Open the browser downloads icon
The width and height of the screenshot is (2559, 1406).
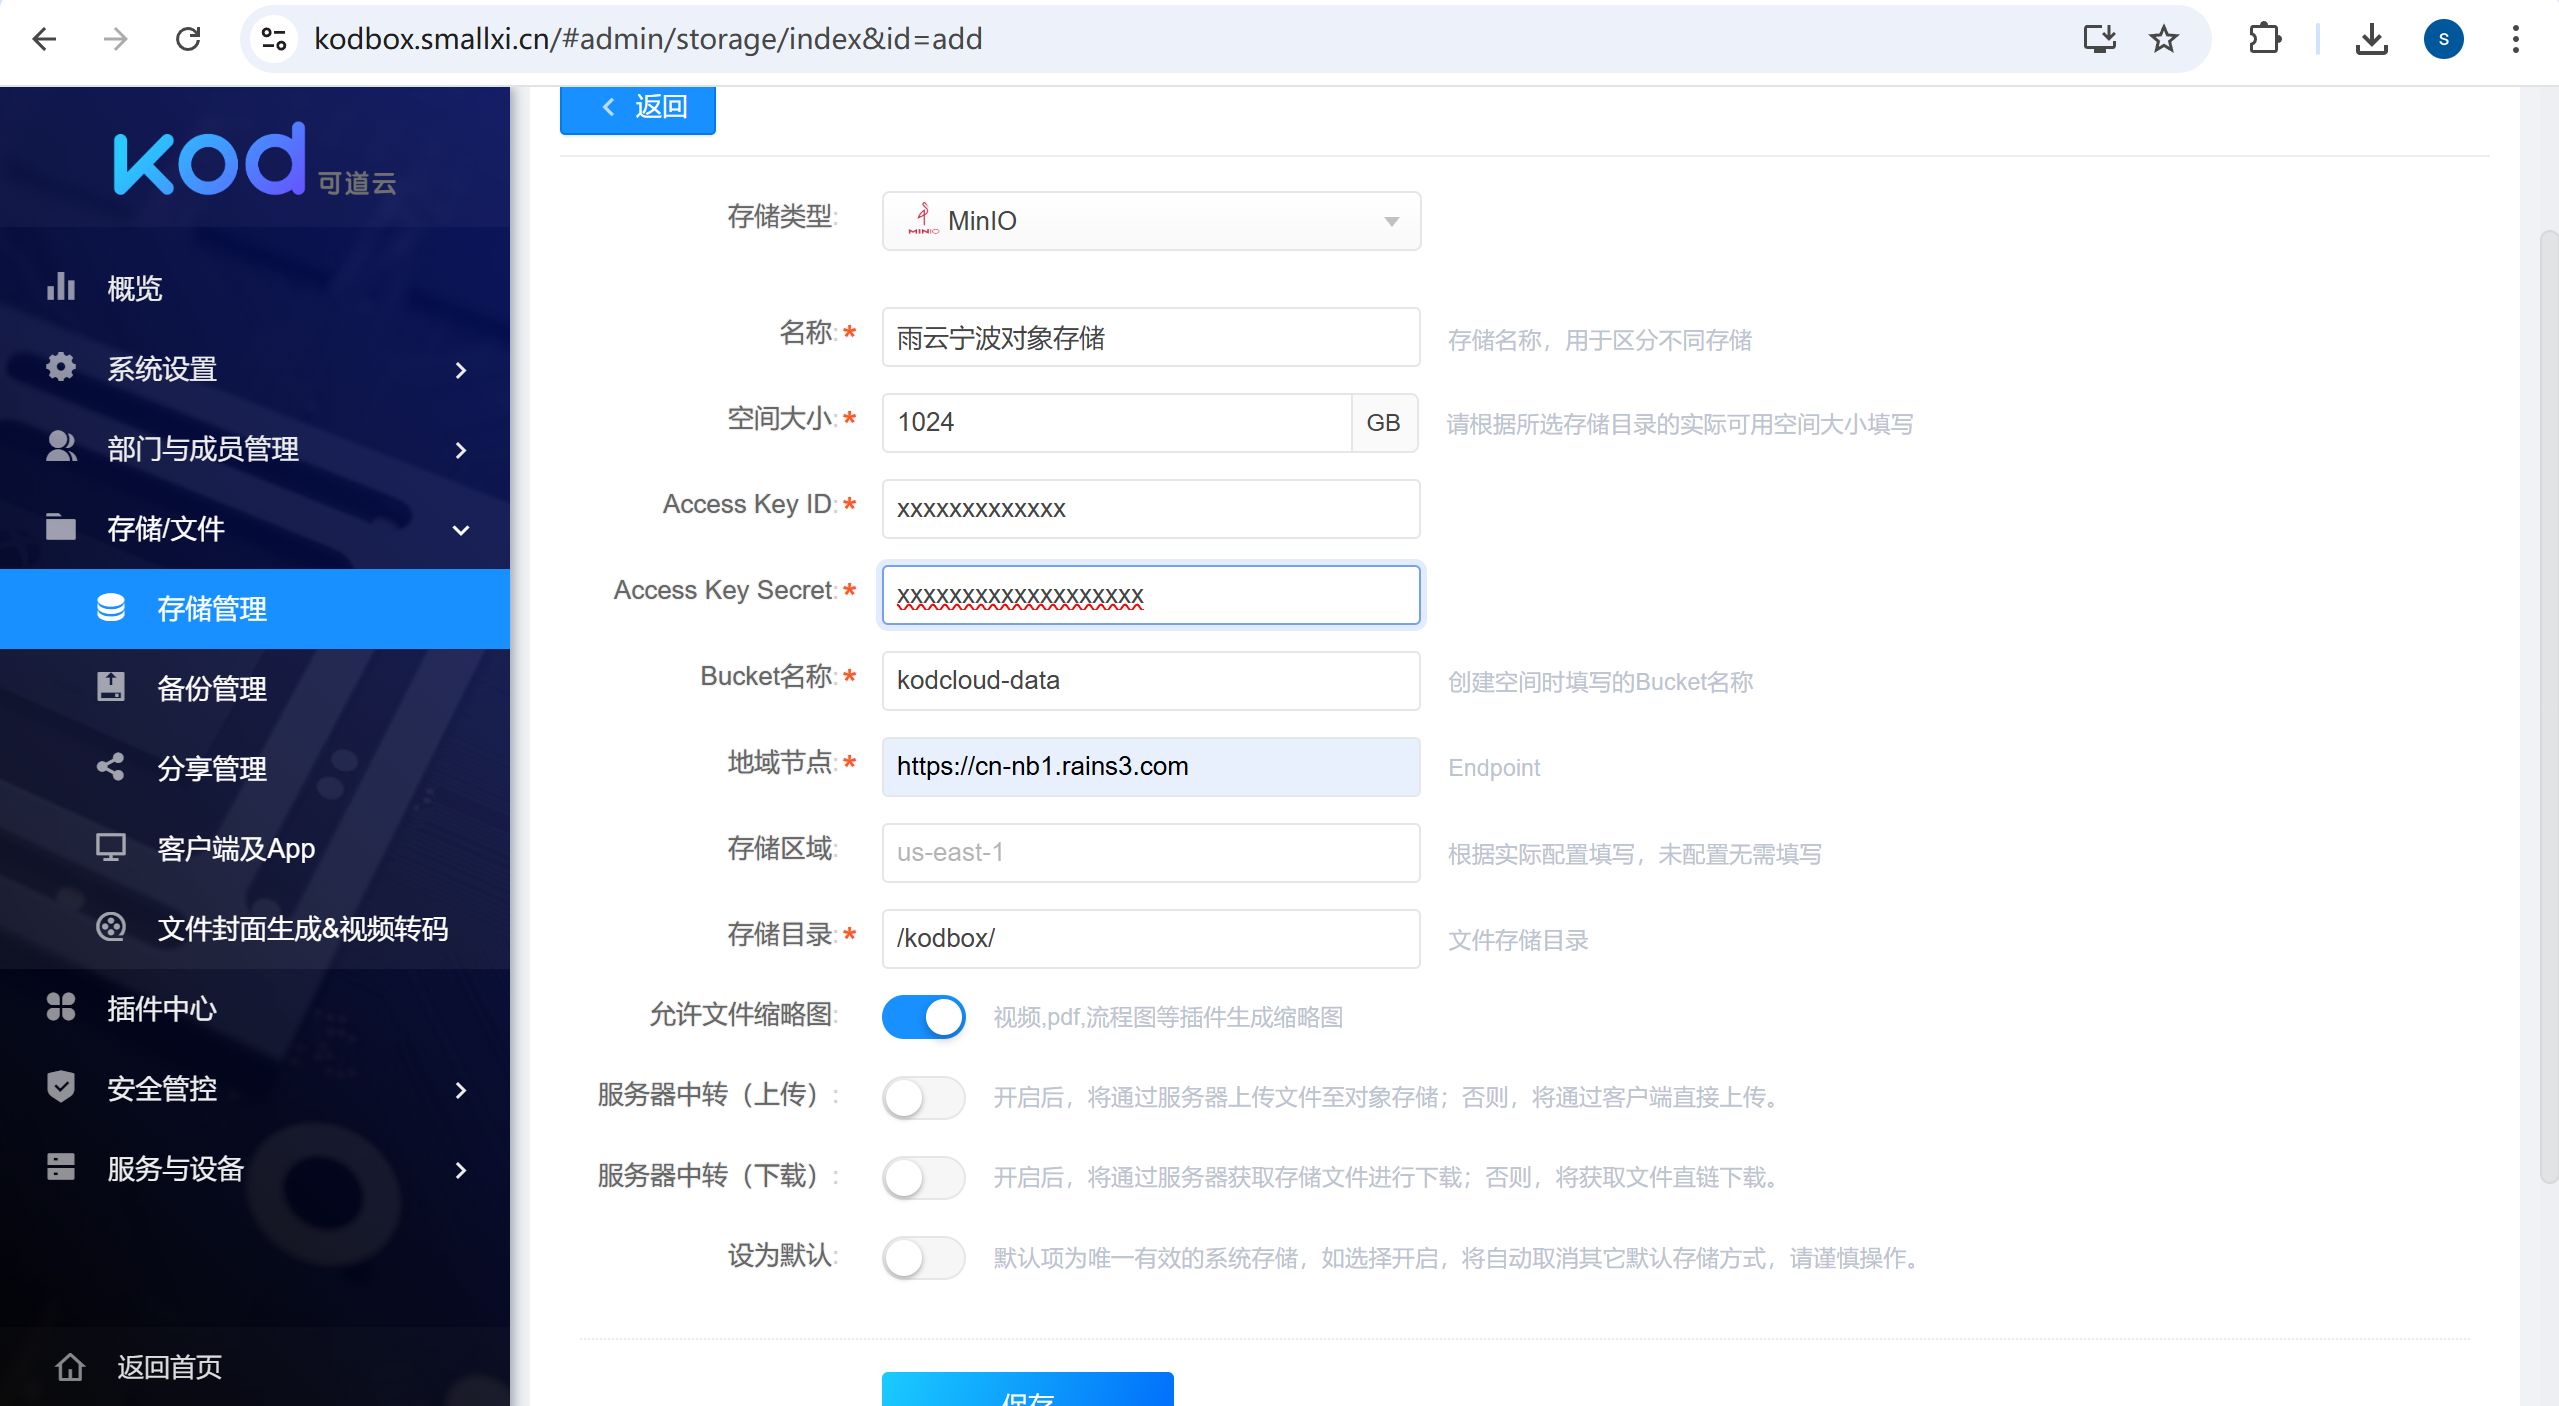[x=2371, y=39]
